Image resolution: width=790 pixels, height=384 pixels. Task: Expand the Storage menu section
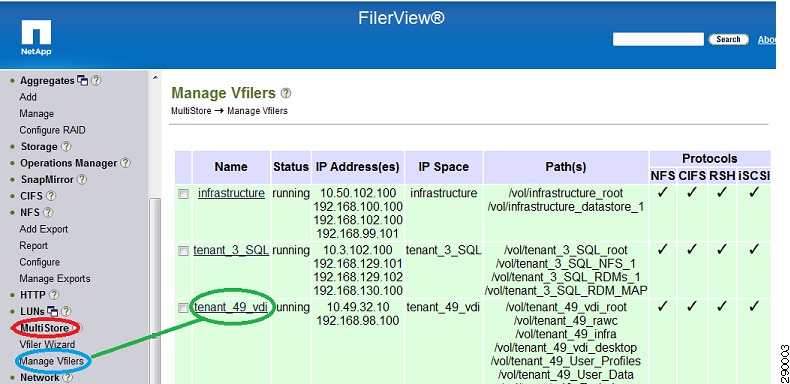39,147
